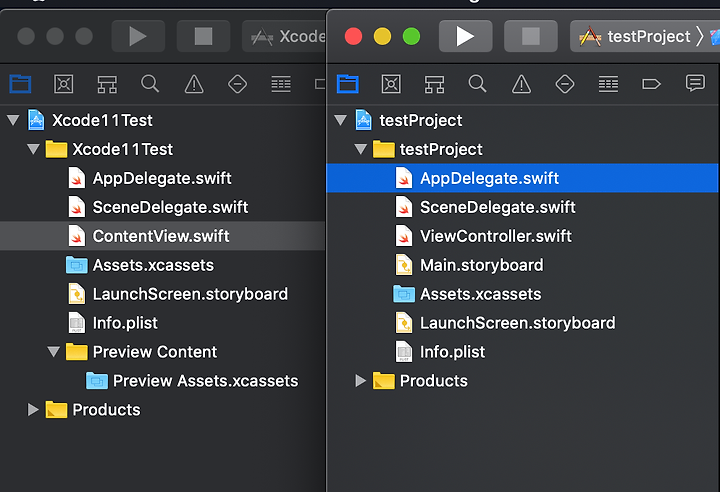
Task: Run testProject with the Play button
Action: tap(465, 36)
